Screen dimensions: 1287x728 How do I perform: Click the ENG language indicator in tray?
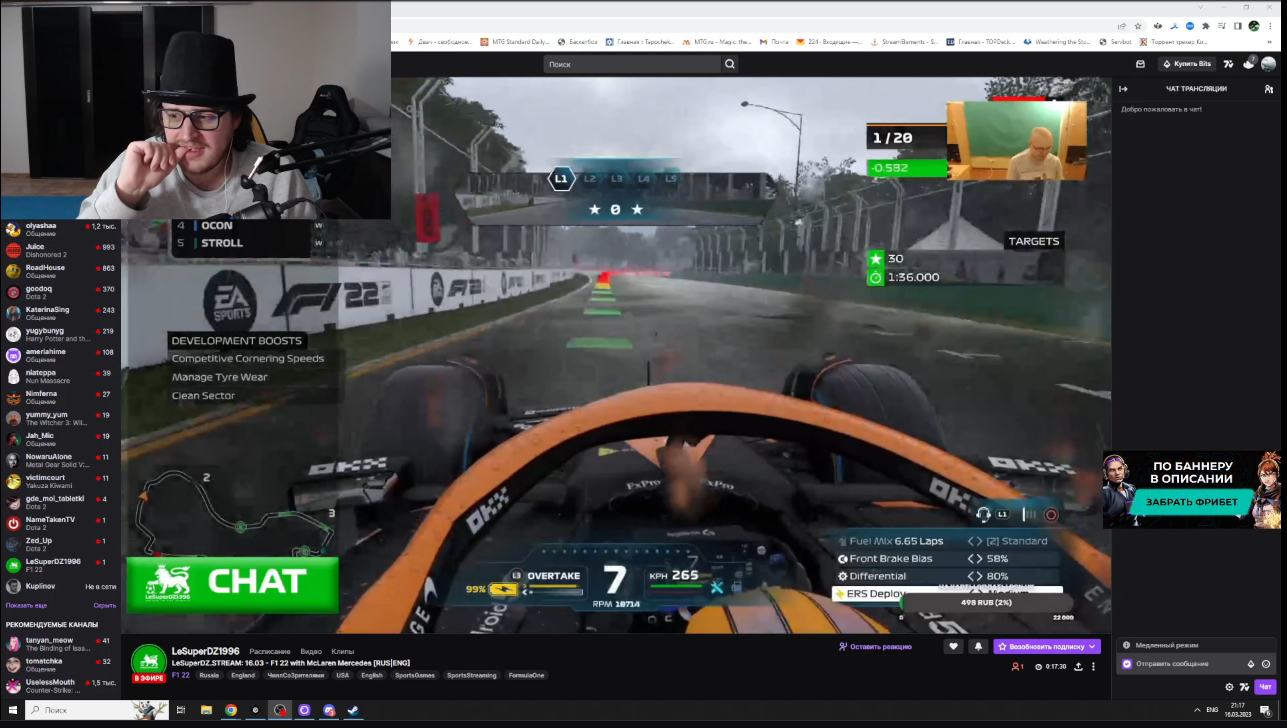1212,710
